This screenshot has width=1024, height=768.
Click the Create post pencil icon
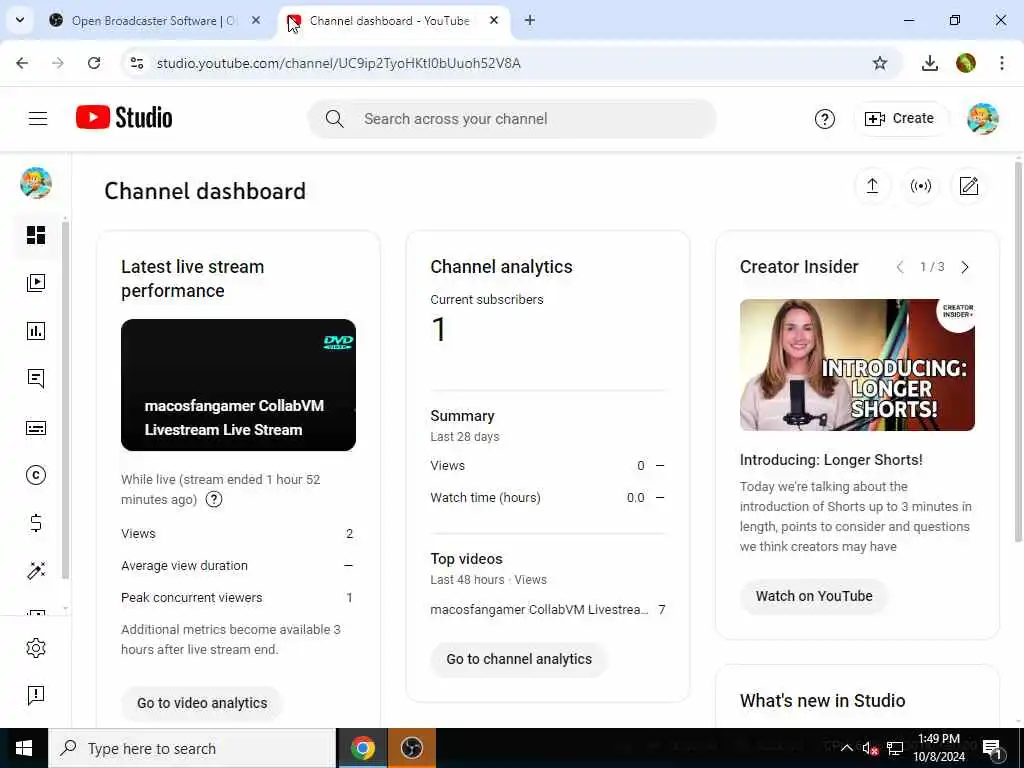point(968,186)
